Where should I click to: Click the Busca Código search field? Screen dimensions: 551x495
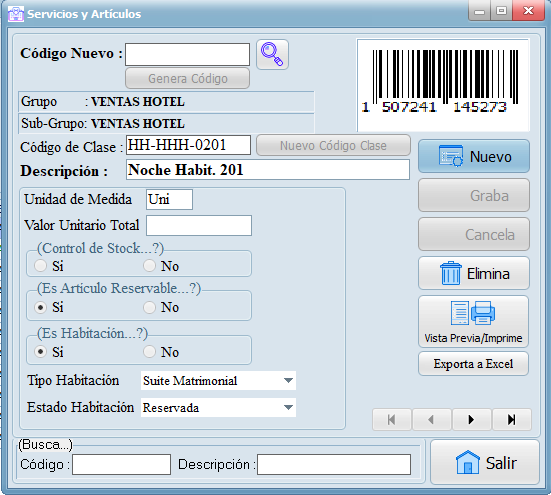[x=121, y=464]
